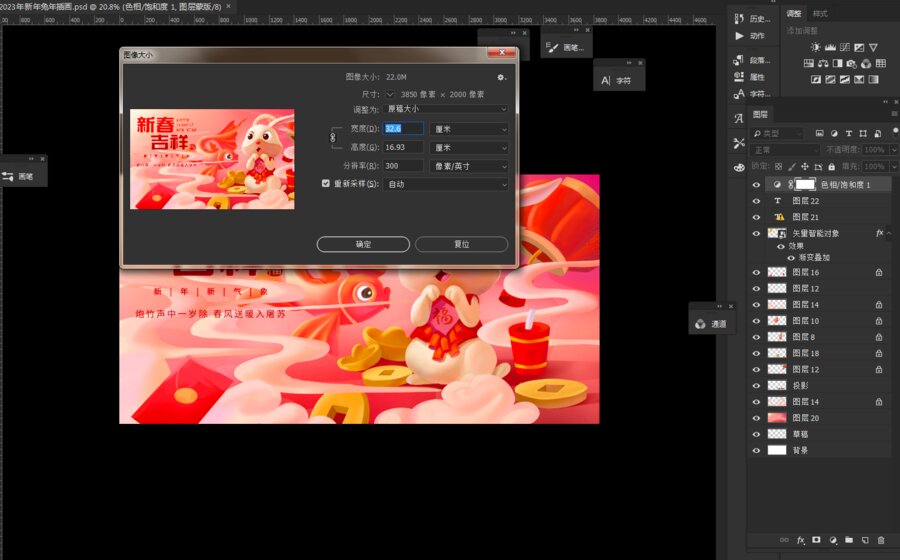
Task: Open the 通道 collapsed panel
Action: coord(711,324)
